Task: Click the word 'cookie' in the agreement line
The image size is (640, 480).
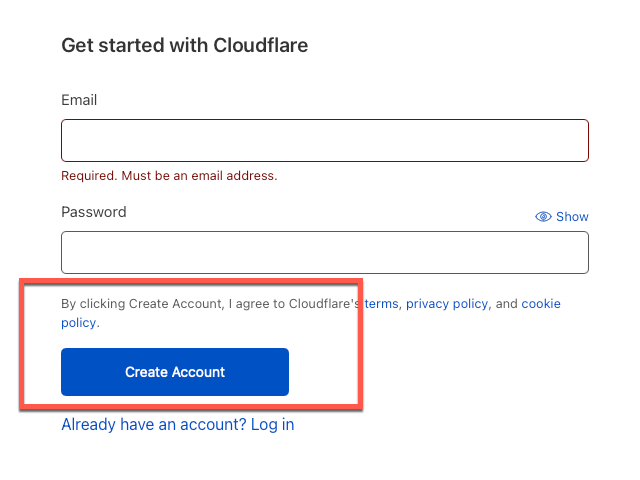Action: pyautogui.click(x=541, y=304)
